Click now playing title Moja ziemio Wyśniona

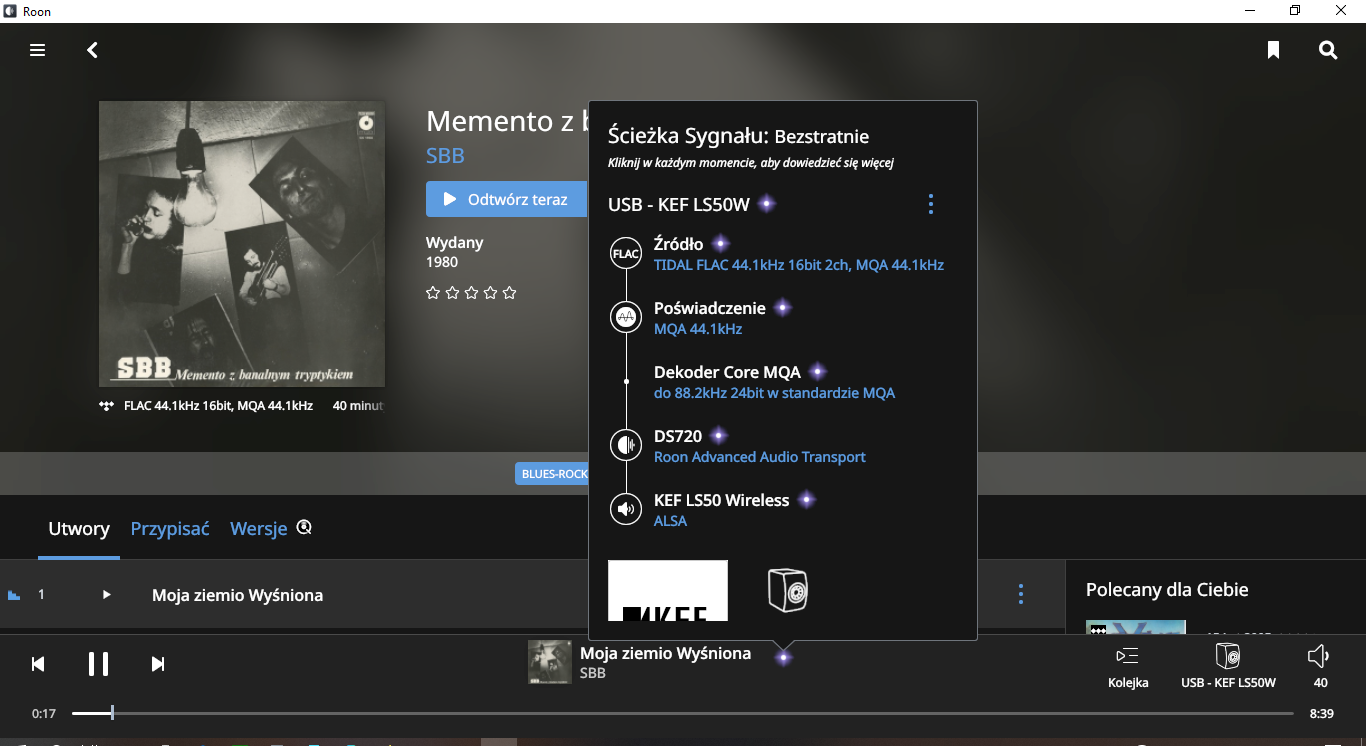665,653
